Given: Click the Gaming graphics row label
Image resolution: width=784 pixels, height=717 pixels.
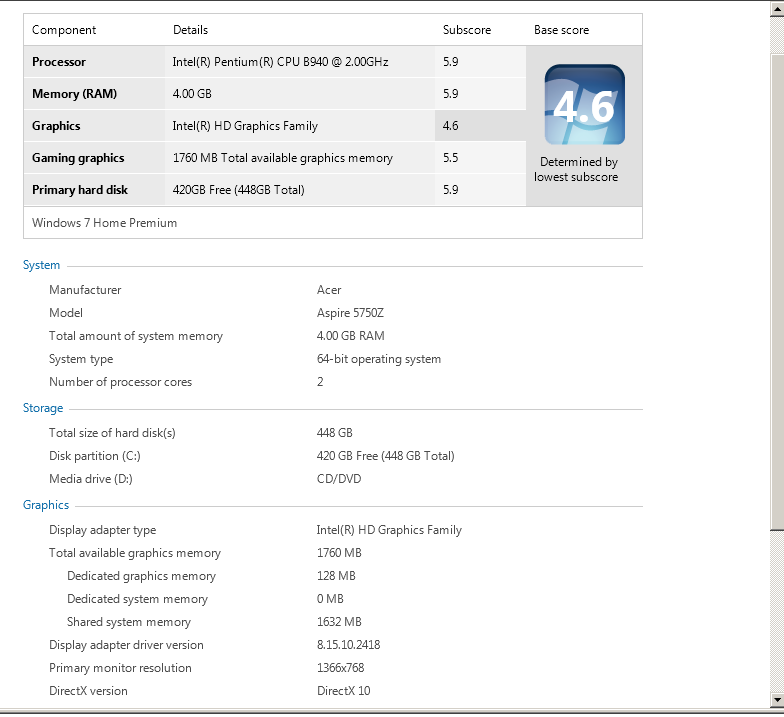Looking at the screenshot, I should click(x=78, y=158).
